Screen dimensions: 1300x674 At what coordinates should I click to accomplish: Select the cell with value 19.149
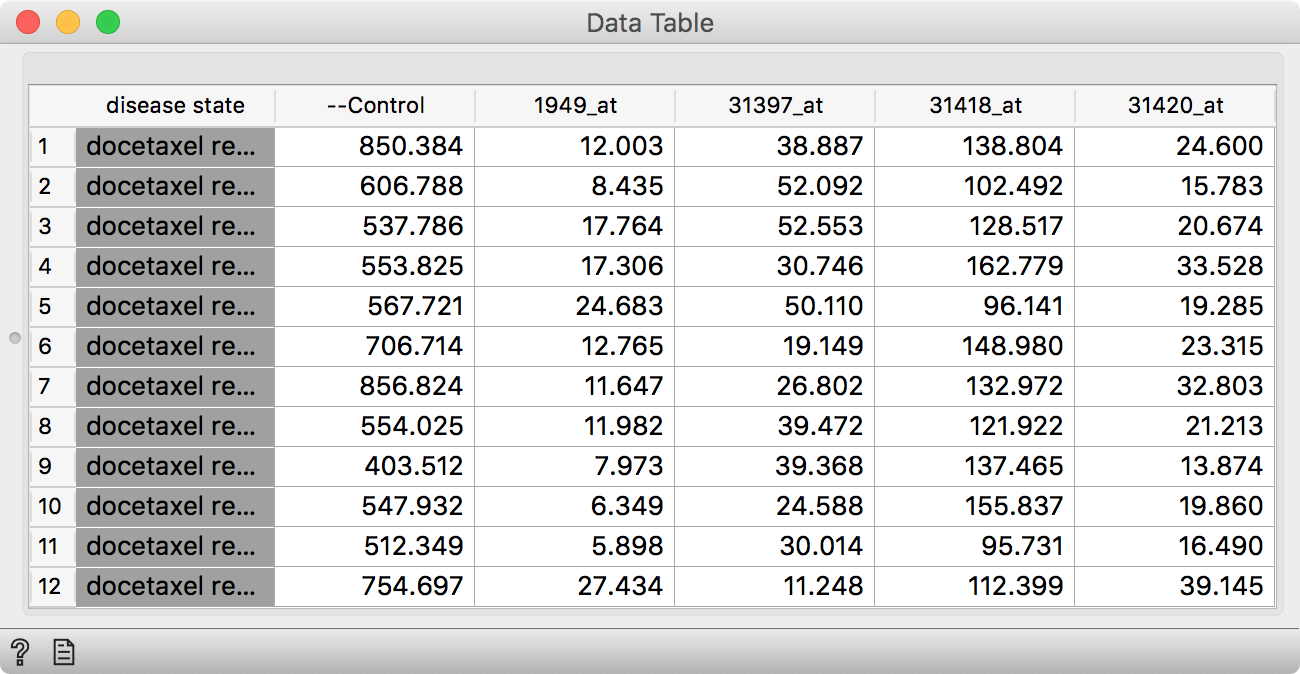[775, 346]
